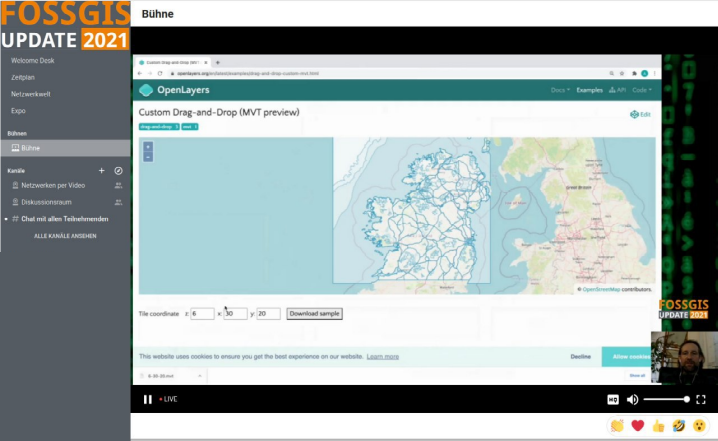Open Netzwerkwelt page
718x441 pixels.
[x=31, y=94]
